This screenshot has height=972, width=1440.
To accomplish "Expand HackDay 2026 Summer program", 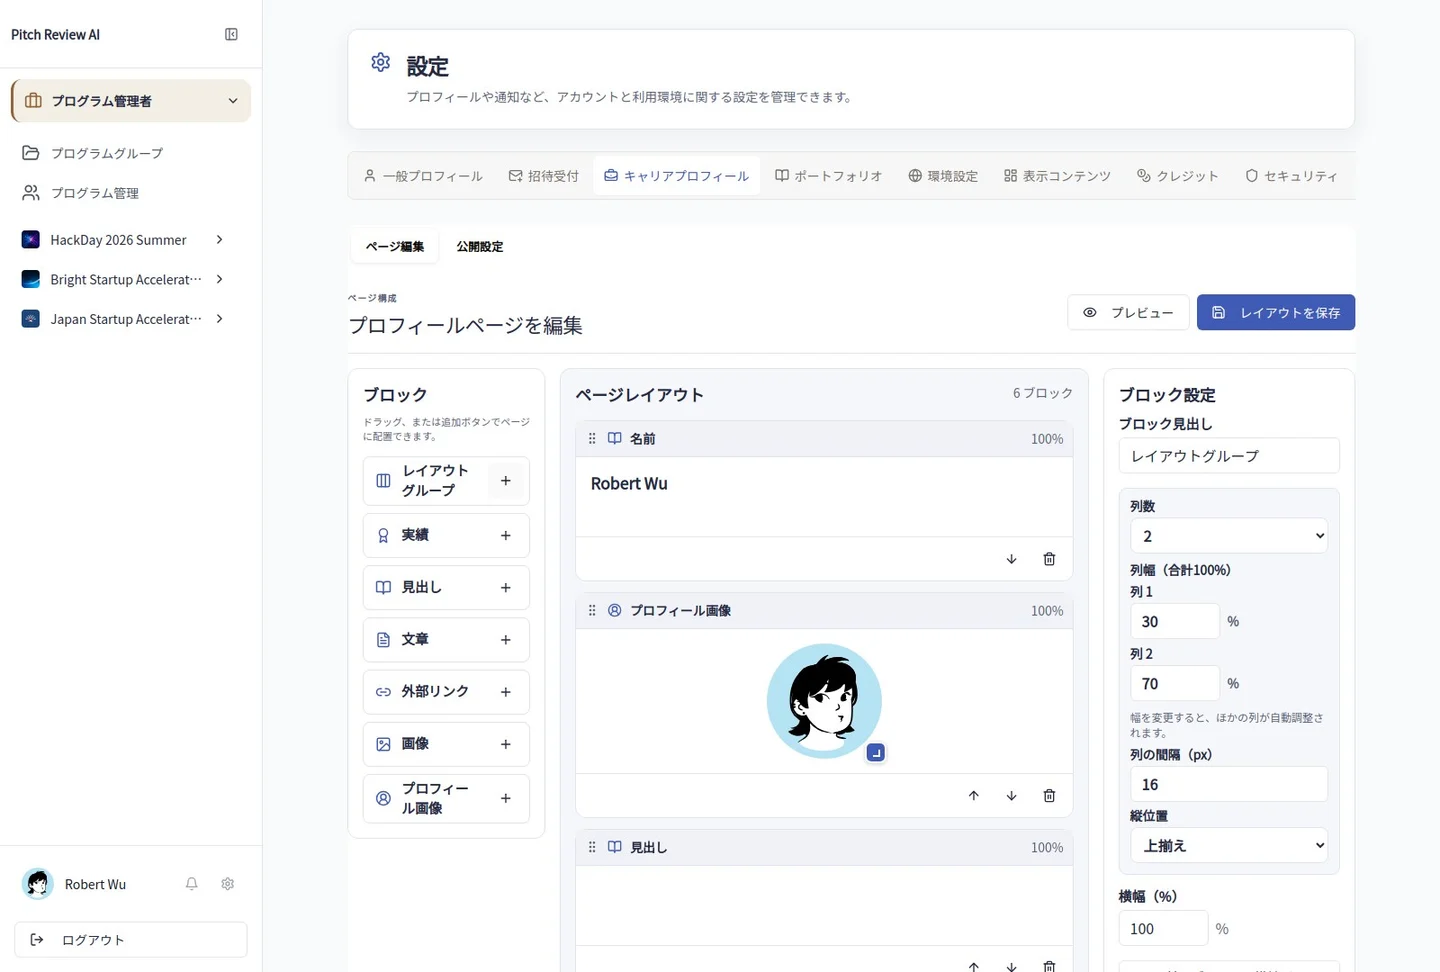I will click(219, 240).
